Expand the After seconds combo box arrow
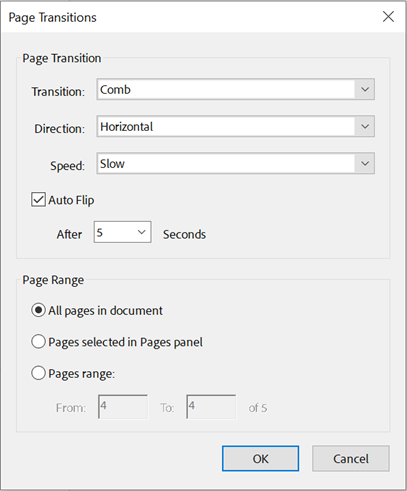 coord(142,232)
